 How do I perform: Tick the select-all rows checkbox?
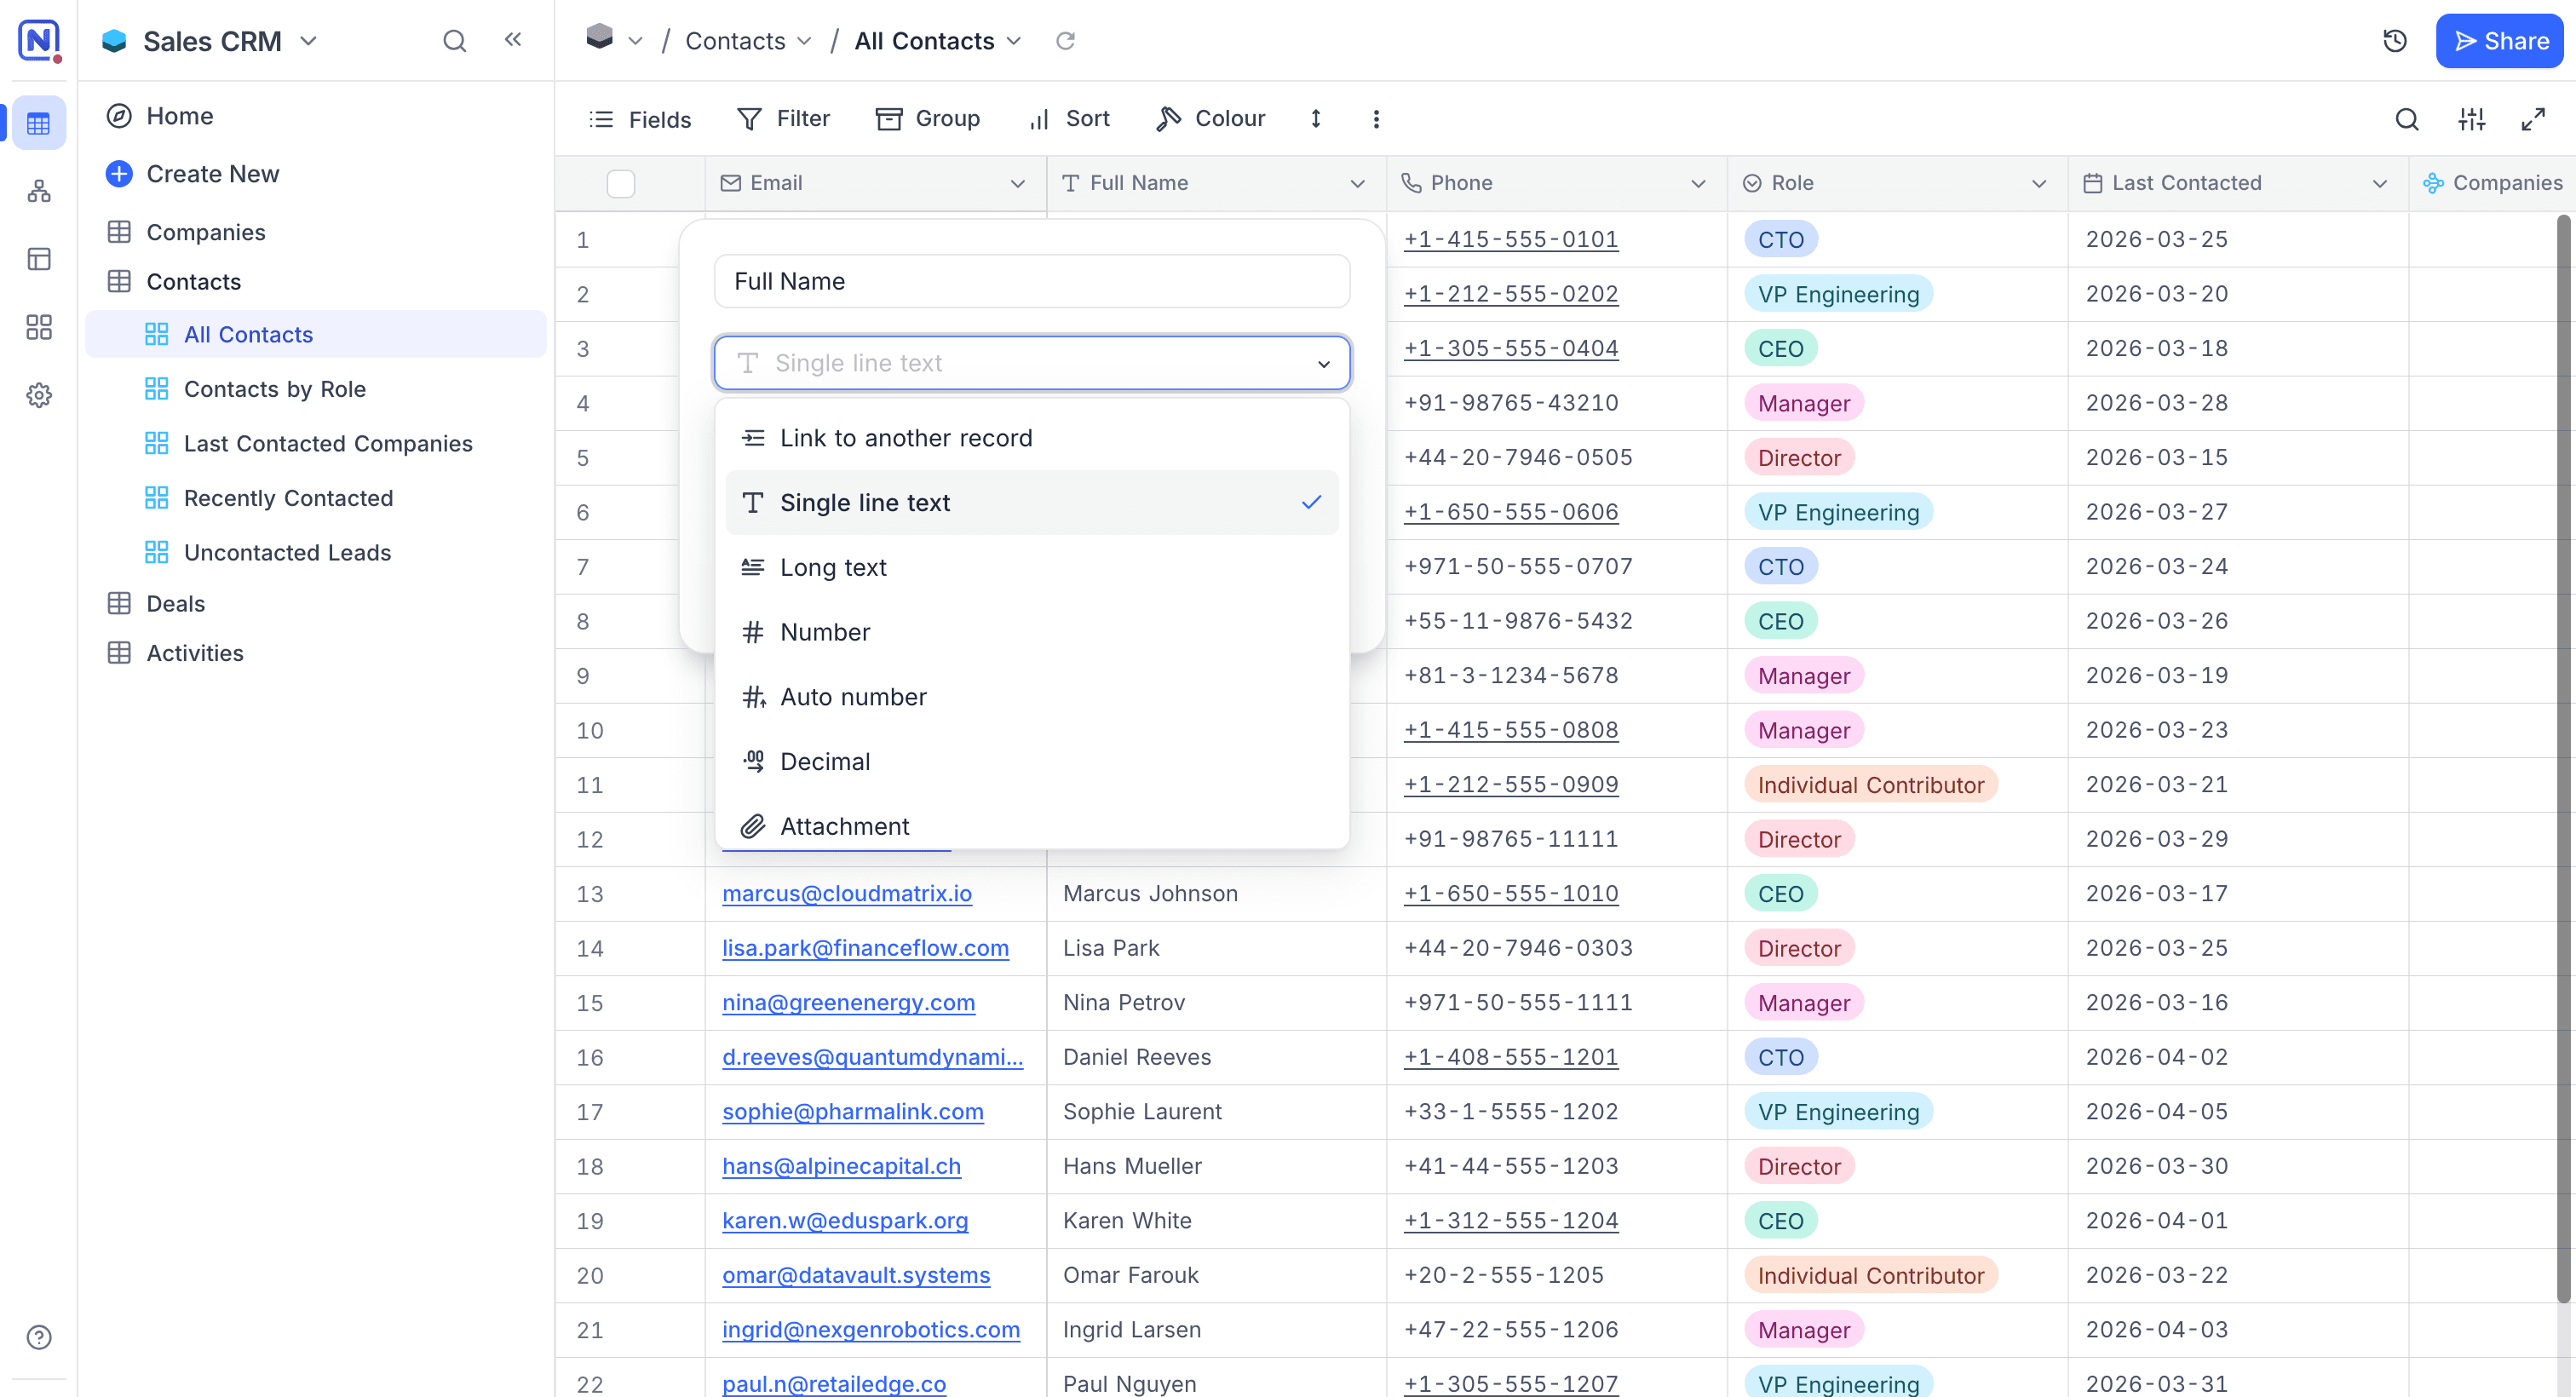pos(621,184)
